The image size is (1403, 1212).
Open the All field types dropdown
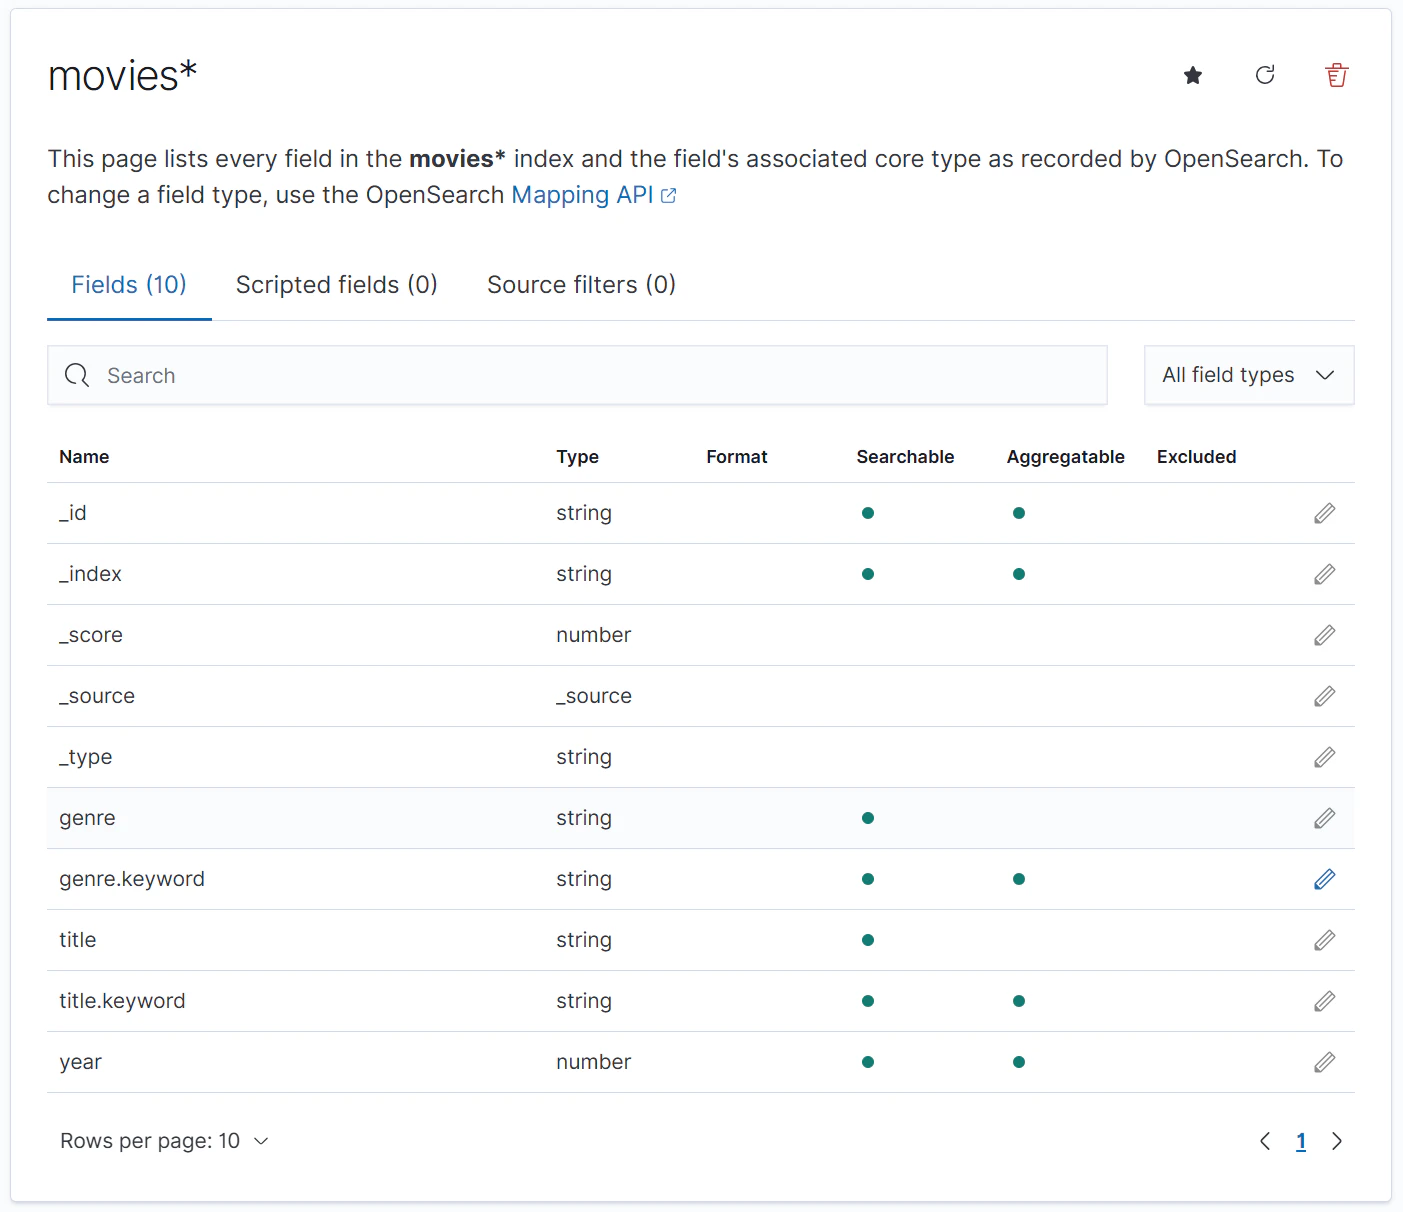point(1249,375)
